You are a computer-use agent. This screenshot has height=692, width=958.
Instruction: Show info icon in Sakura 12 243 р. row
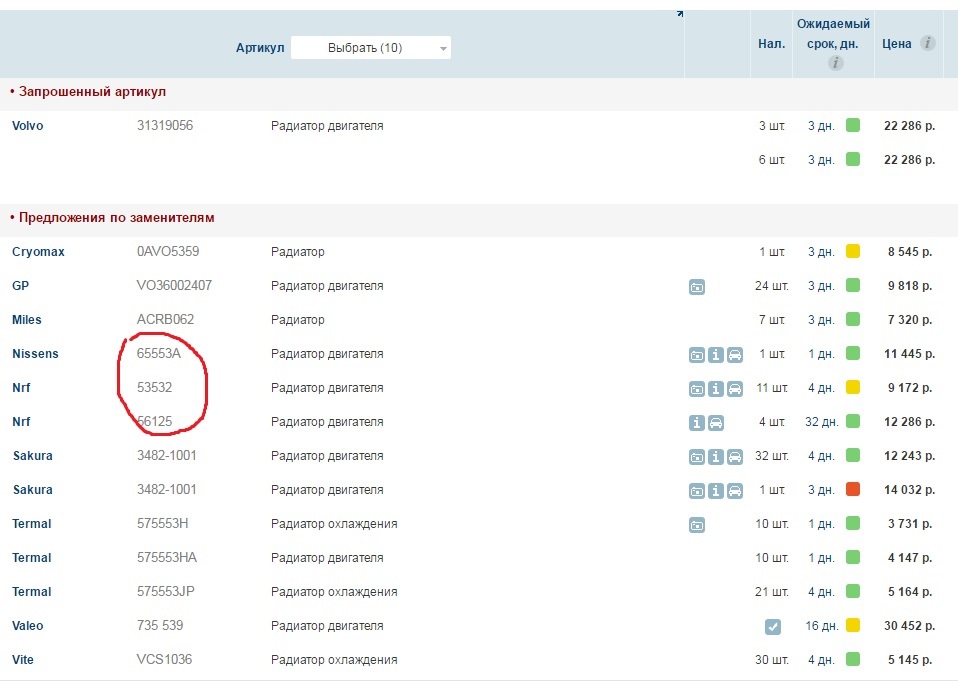(715, 457)
